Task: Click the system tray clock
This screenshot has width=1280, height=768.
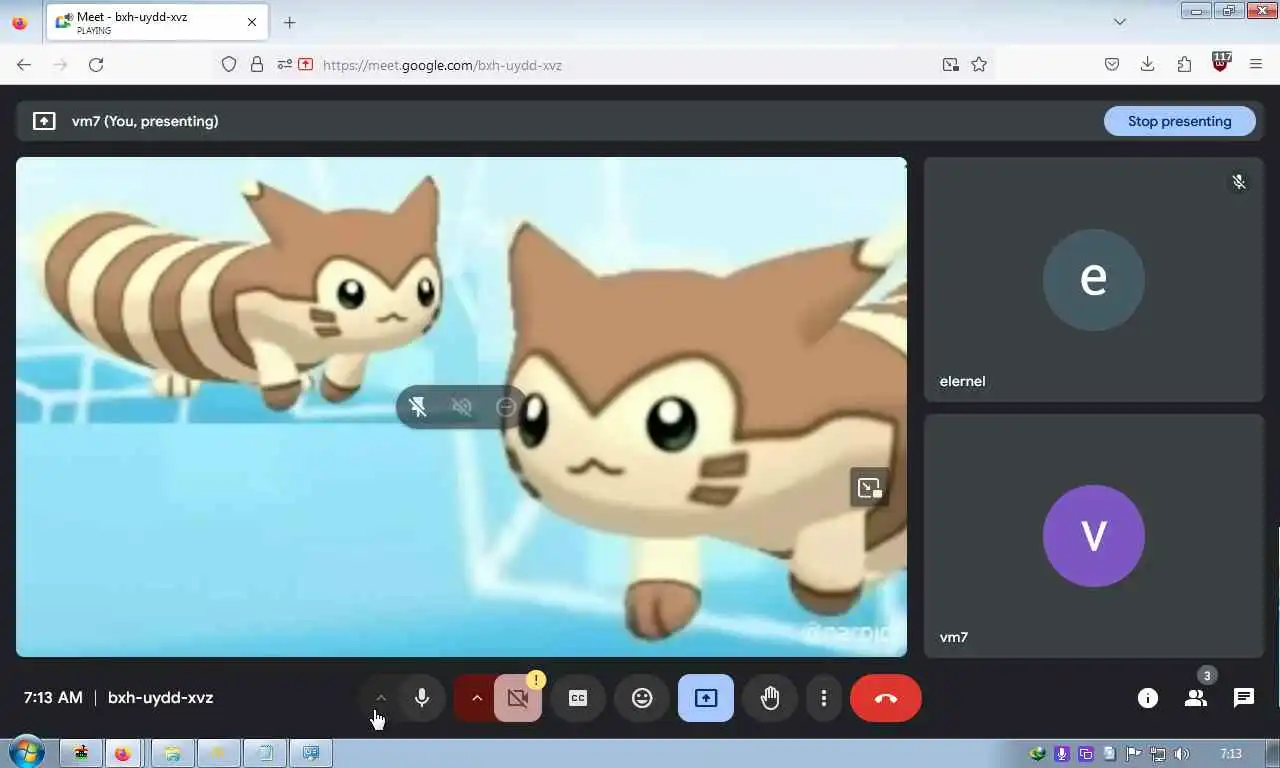Action: pyautogui.click(x=1231, y=754)
